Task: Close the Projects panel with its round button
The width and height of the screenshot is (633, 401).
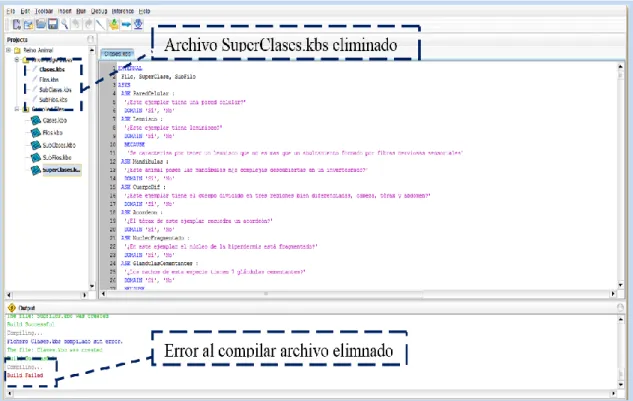Action: (91, 39)
